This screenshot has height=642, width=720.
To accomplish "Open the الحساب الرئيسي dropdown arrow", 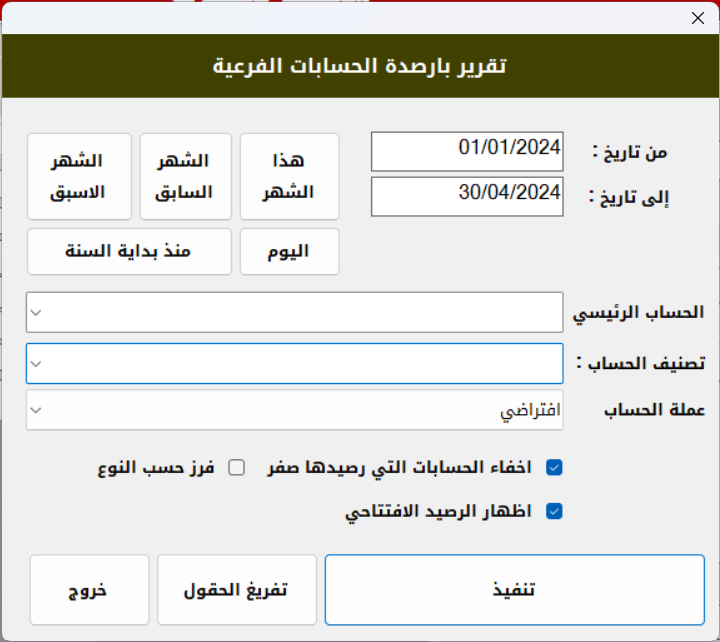I will (x=36, y=312).
